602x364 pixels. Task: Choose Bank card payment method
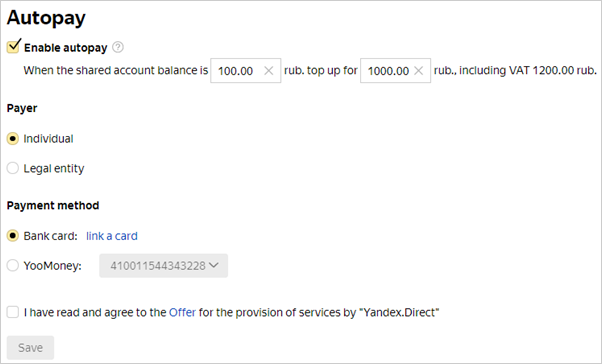pyautogui.click(x=13, y=236)
